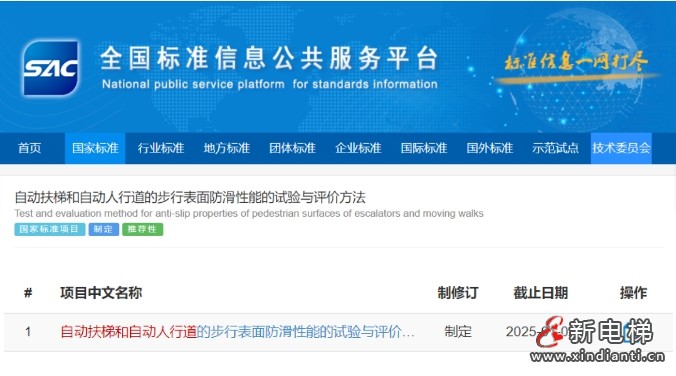The image size is (676, 376).
Task: Click the 全国标准信息公共服务平台 banner title
Action: (x=269, y=58)
